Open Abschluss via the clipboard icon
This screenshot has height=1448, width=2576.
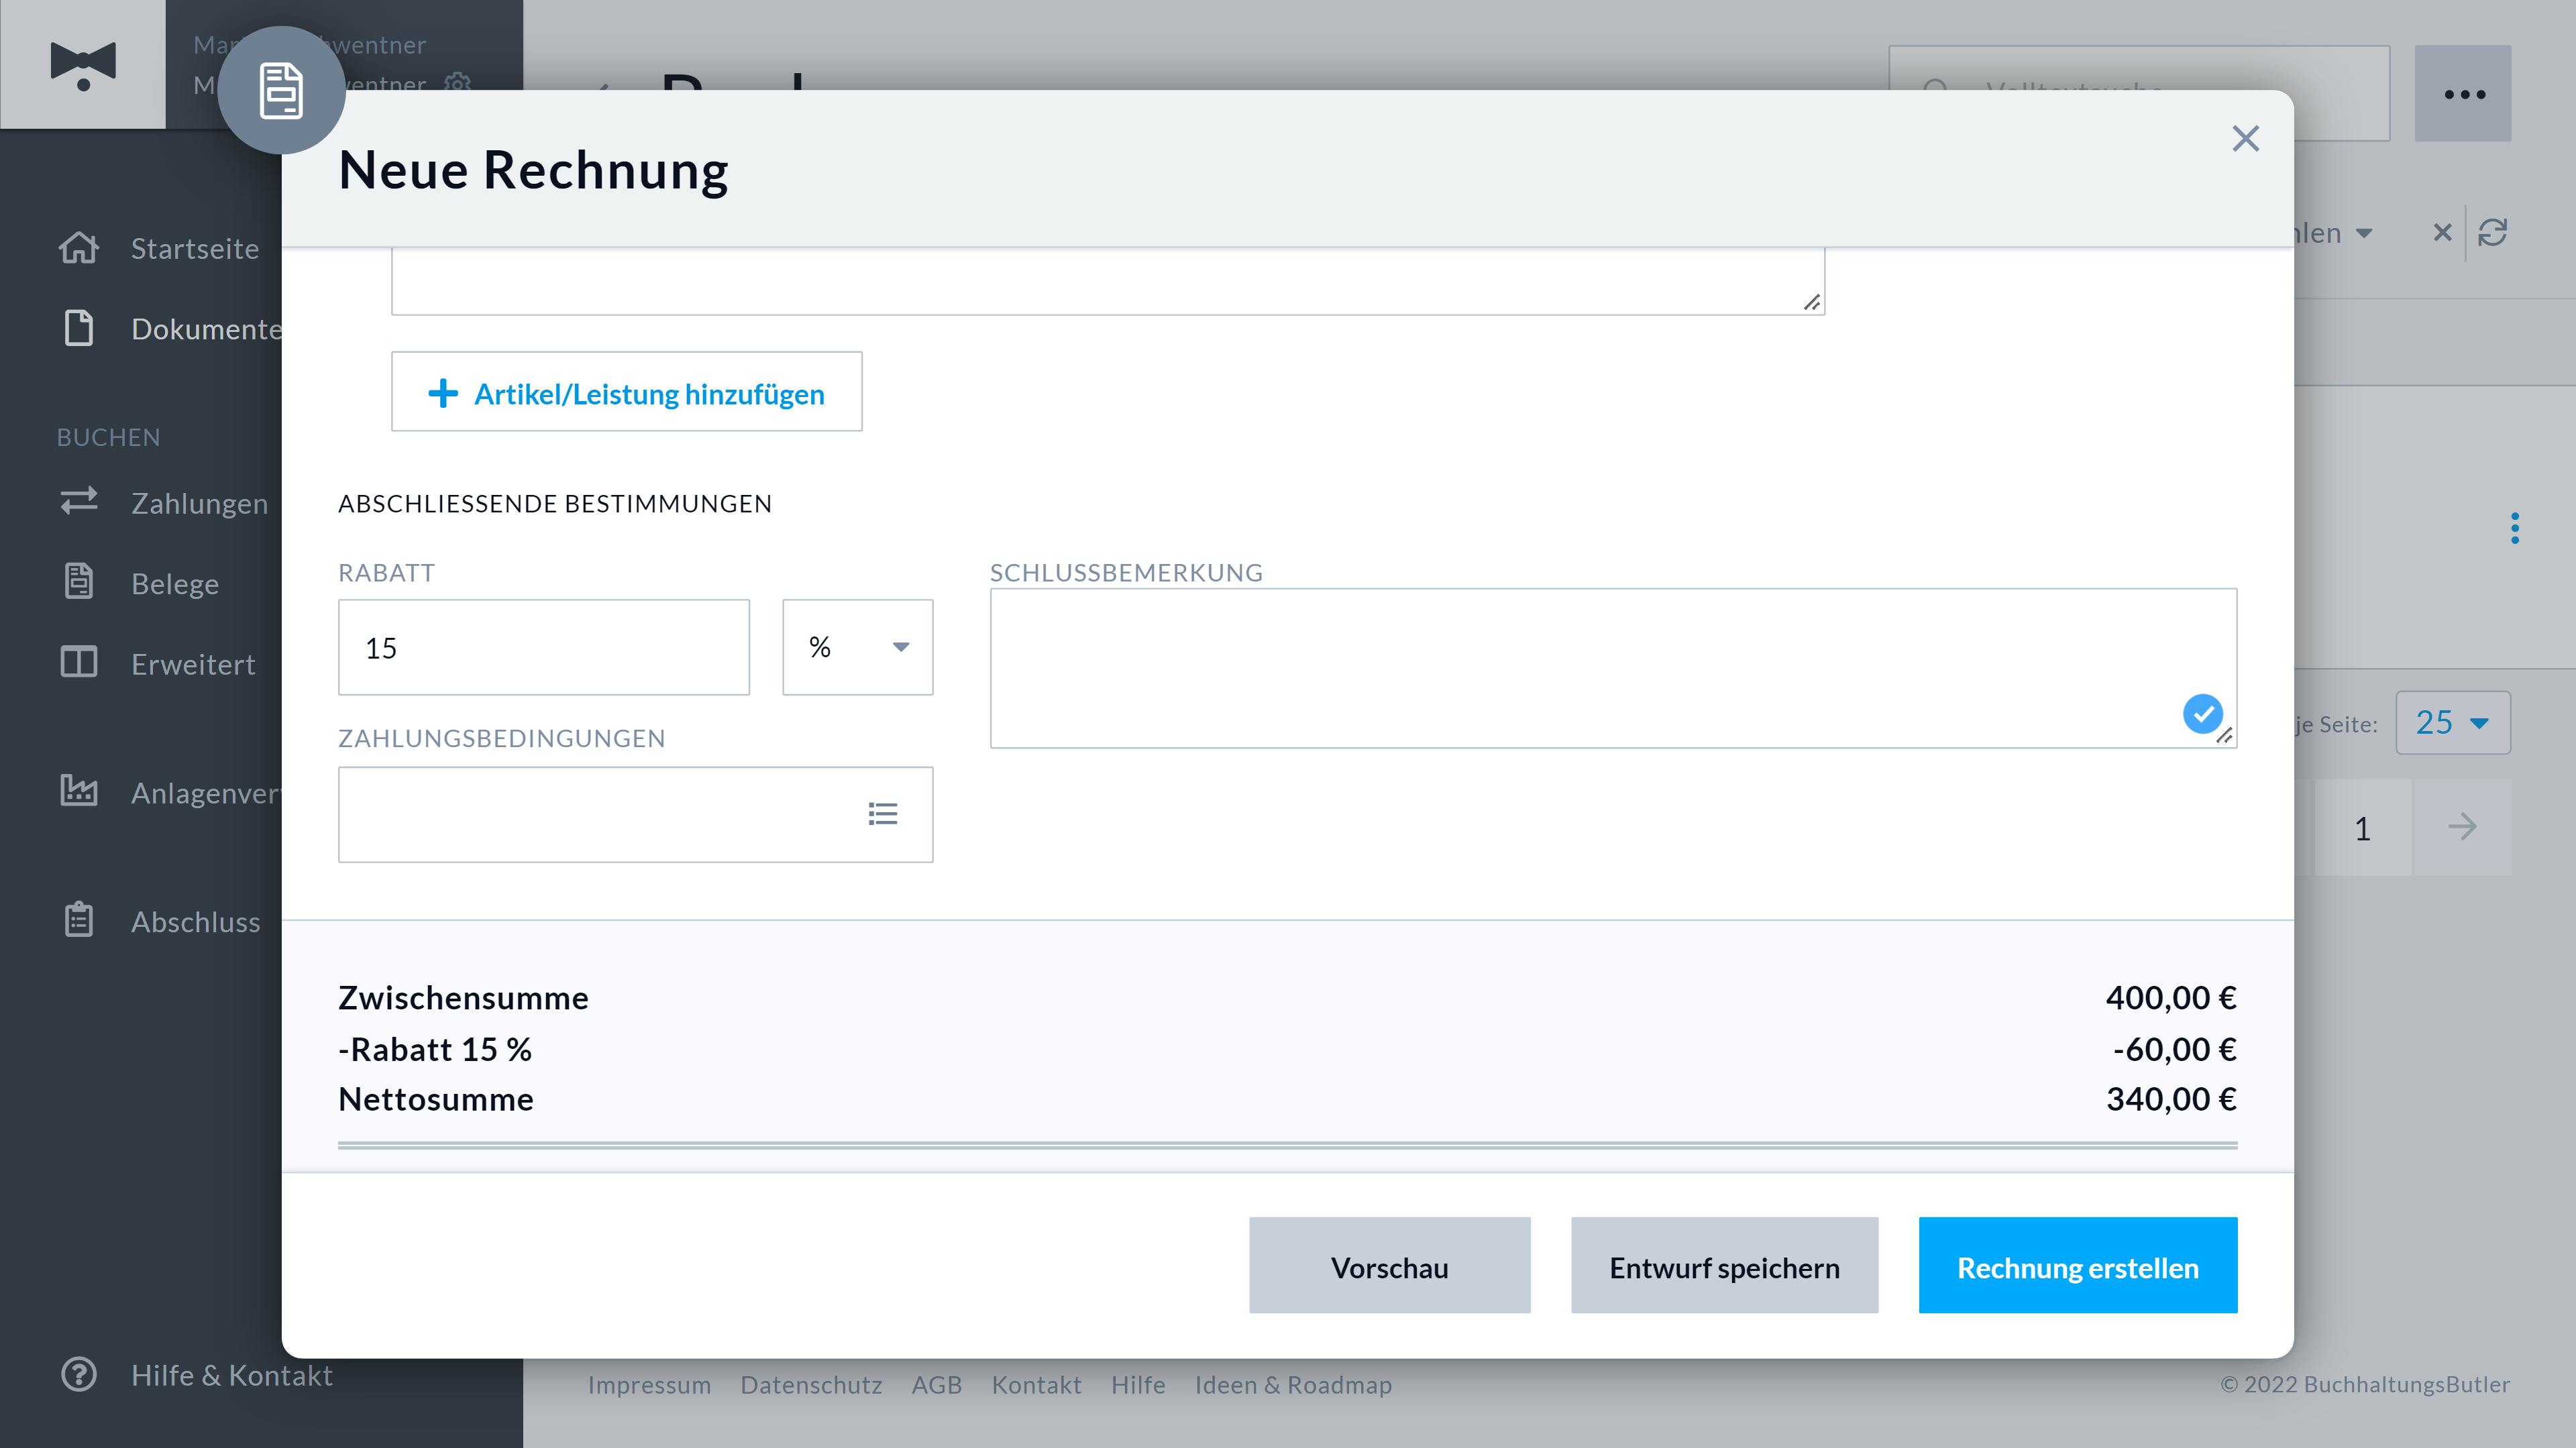79,920
